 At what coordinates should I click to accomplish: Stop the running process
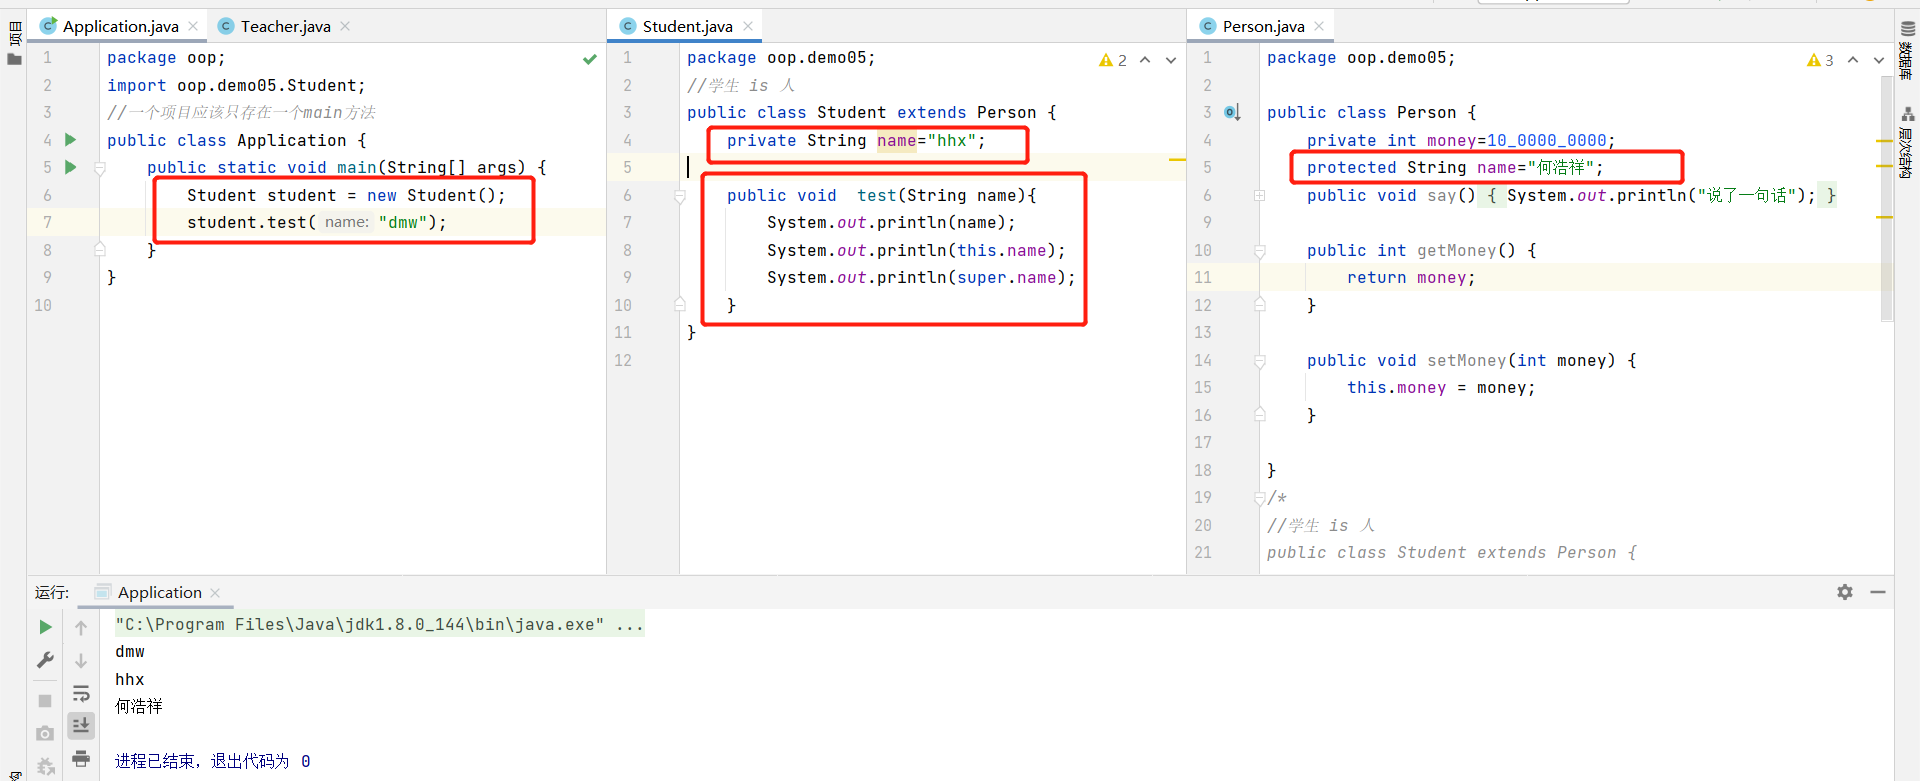pyautogui.click(x=45, y=700)
